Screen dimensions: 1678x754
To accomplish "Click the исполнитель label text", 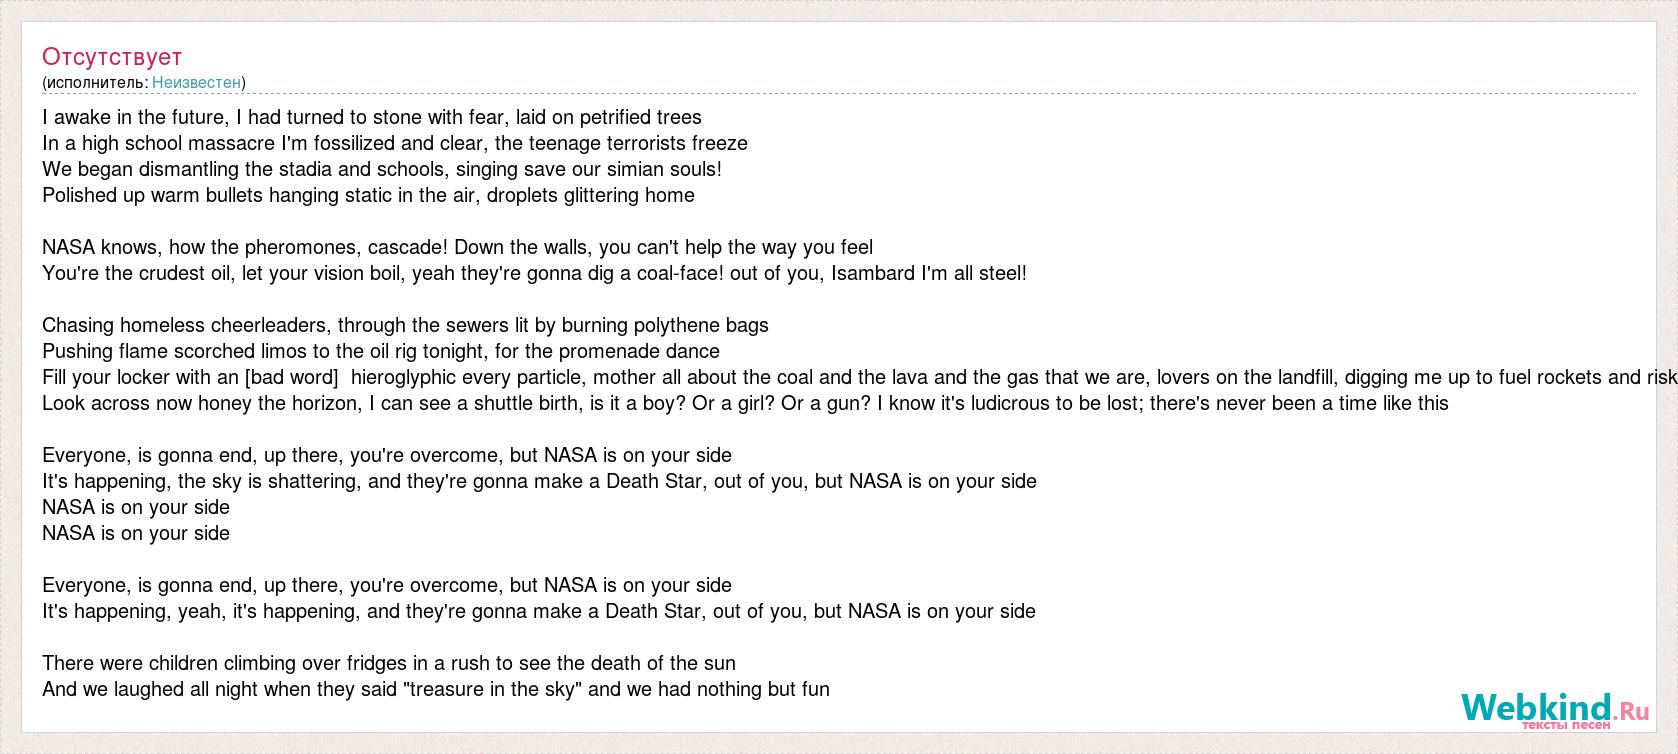I will tap(97, 82).
